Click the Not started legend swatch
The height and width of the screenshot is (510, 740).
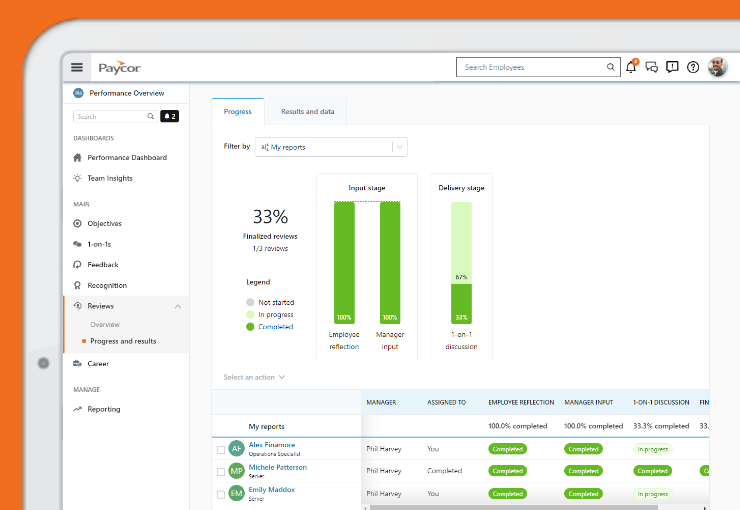250,302
